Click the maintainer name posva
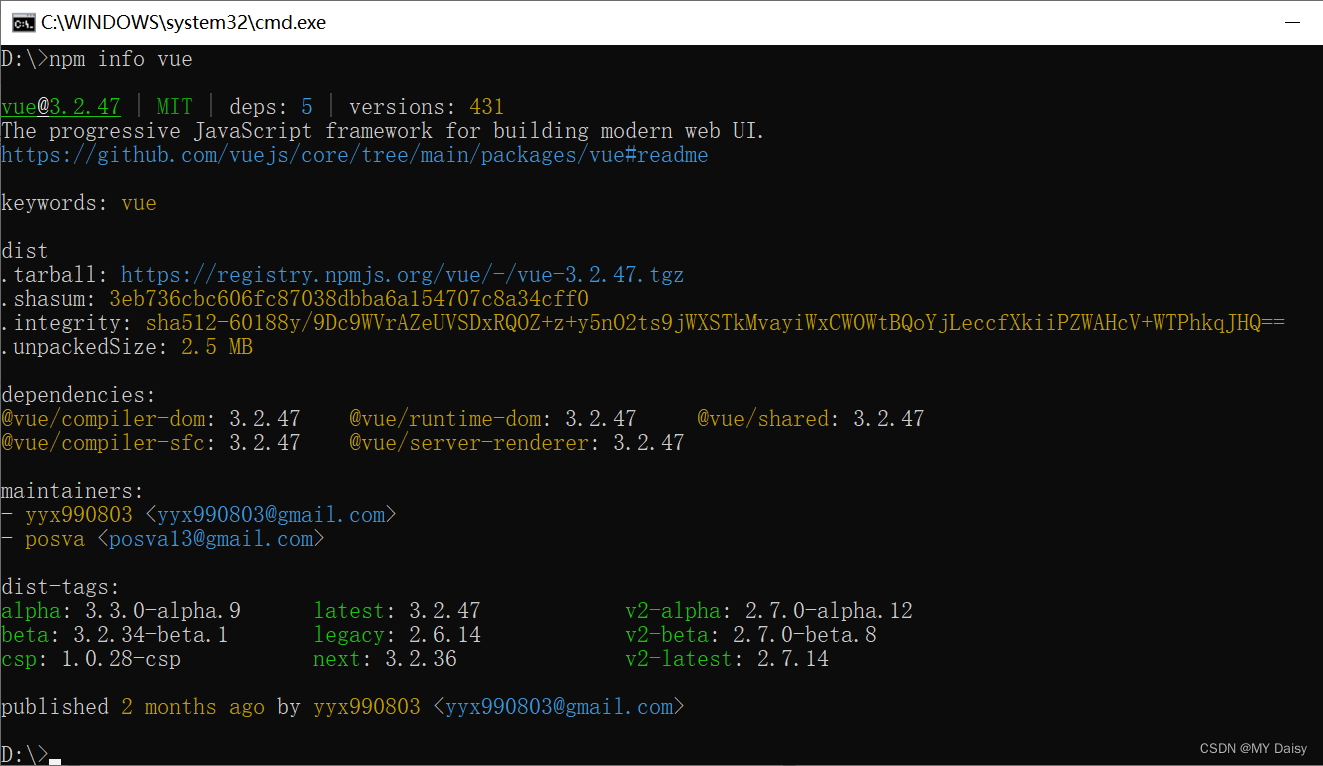Screen dimensions: 1323x766 pyautogui.click(x=55, y=539)
